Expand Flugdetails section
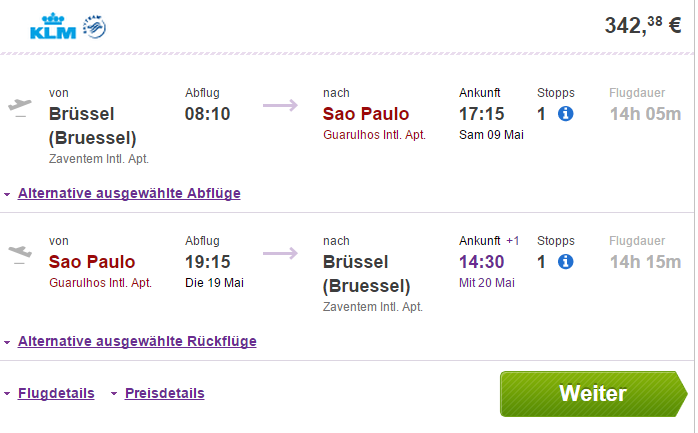 [56, 393]
